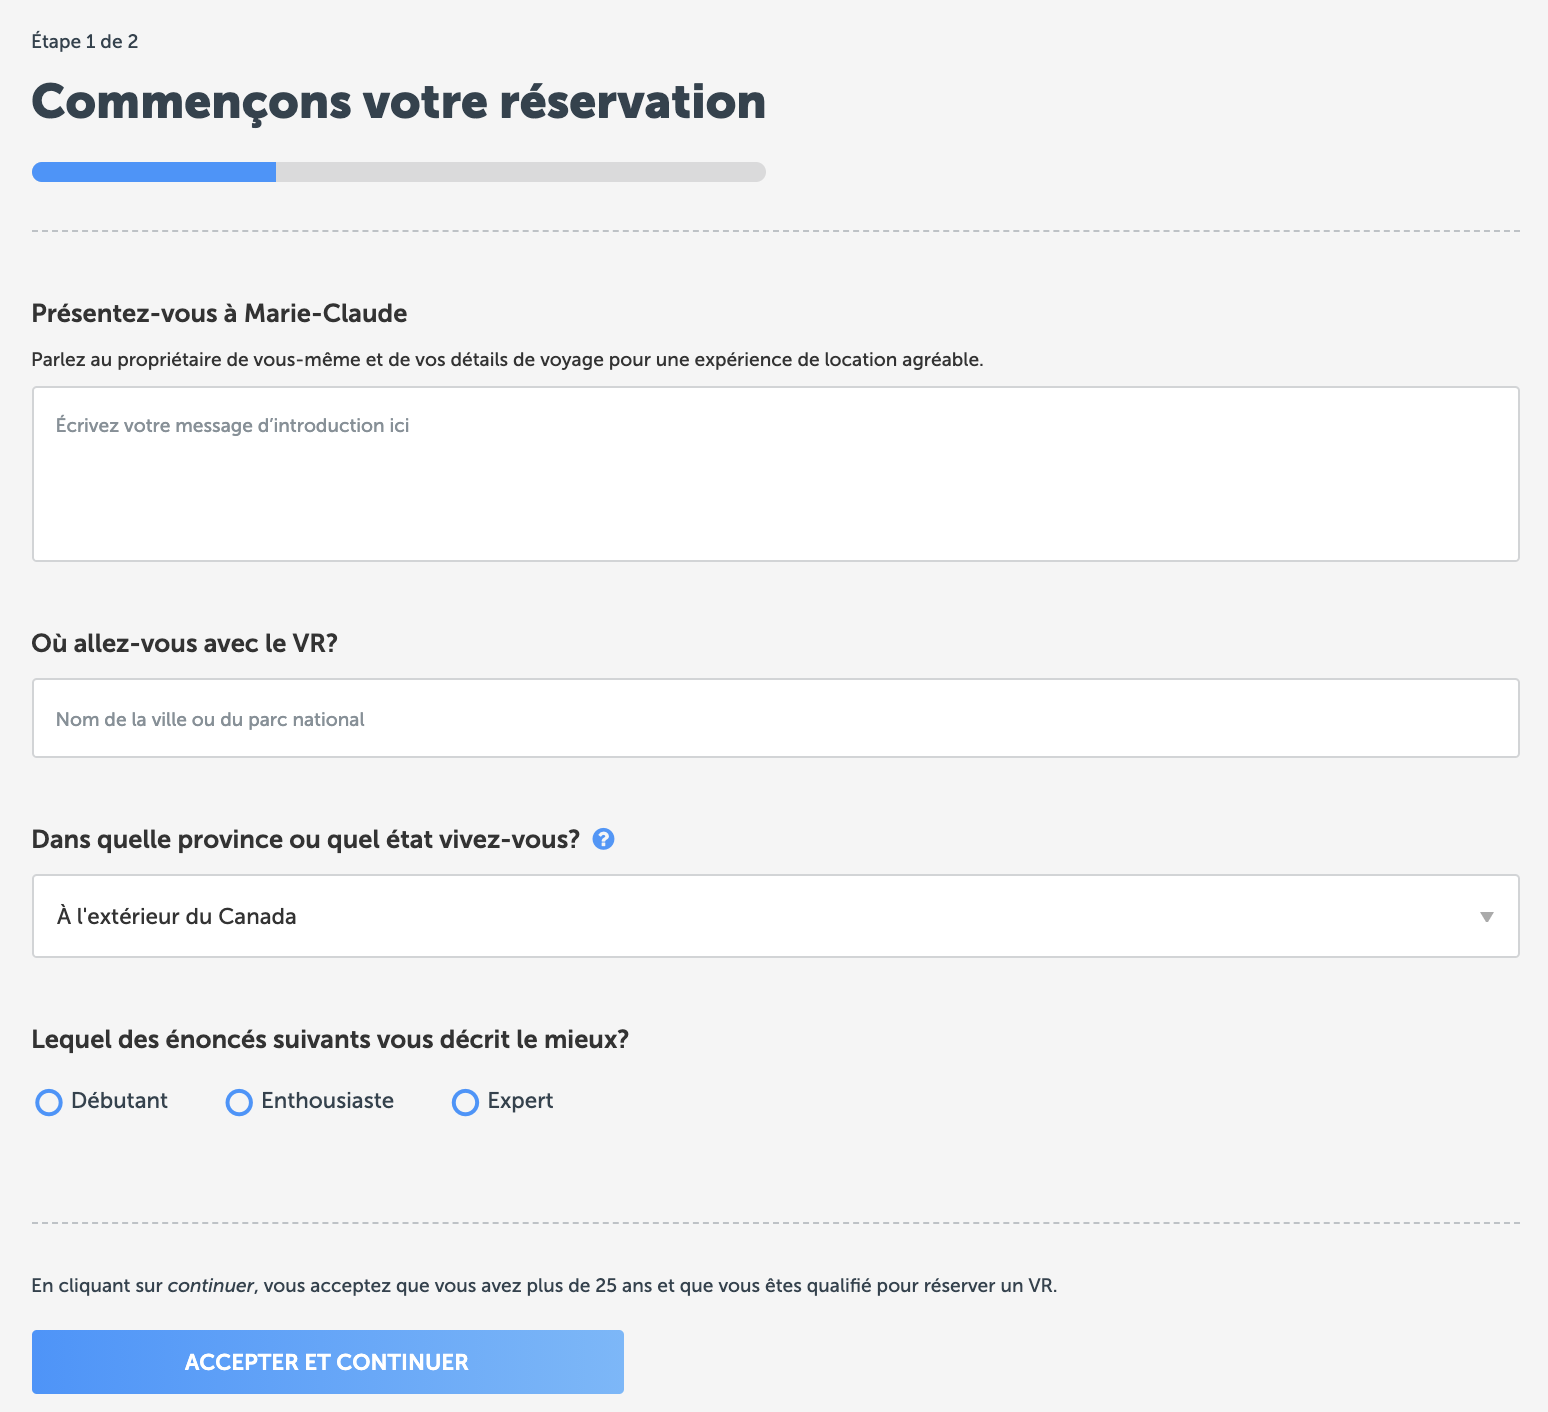Viewport: 1548px width, 1412px height.
Task: Click the city or national park field
Action: click(x=776, y=718)
